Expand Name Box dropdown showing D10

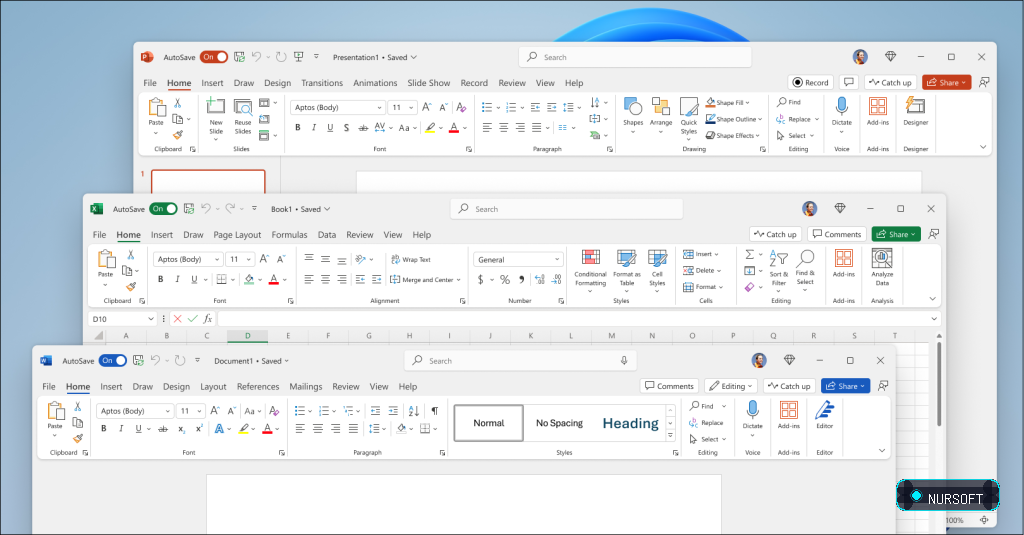point(150,319)
